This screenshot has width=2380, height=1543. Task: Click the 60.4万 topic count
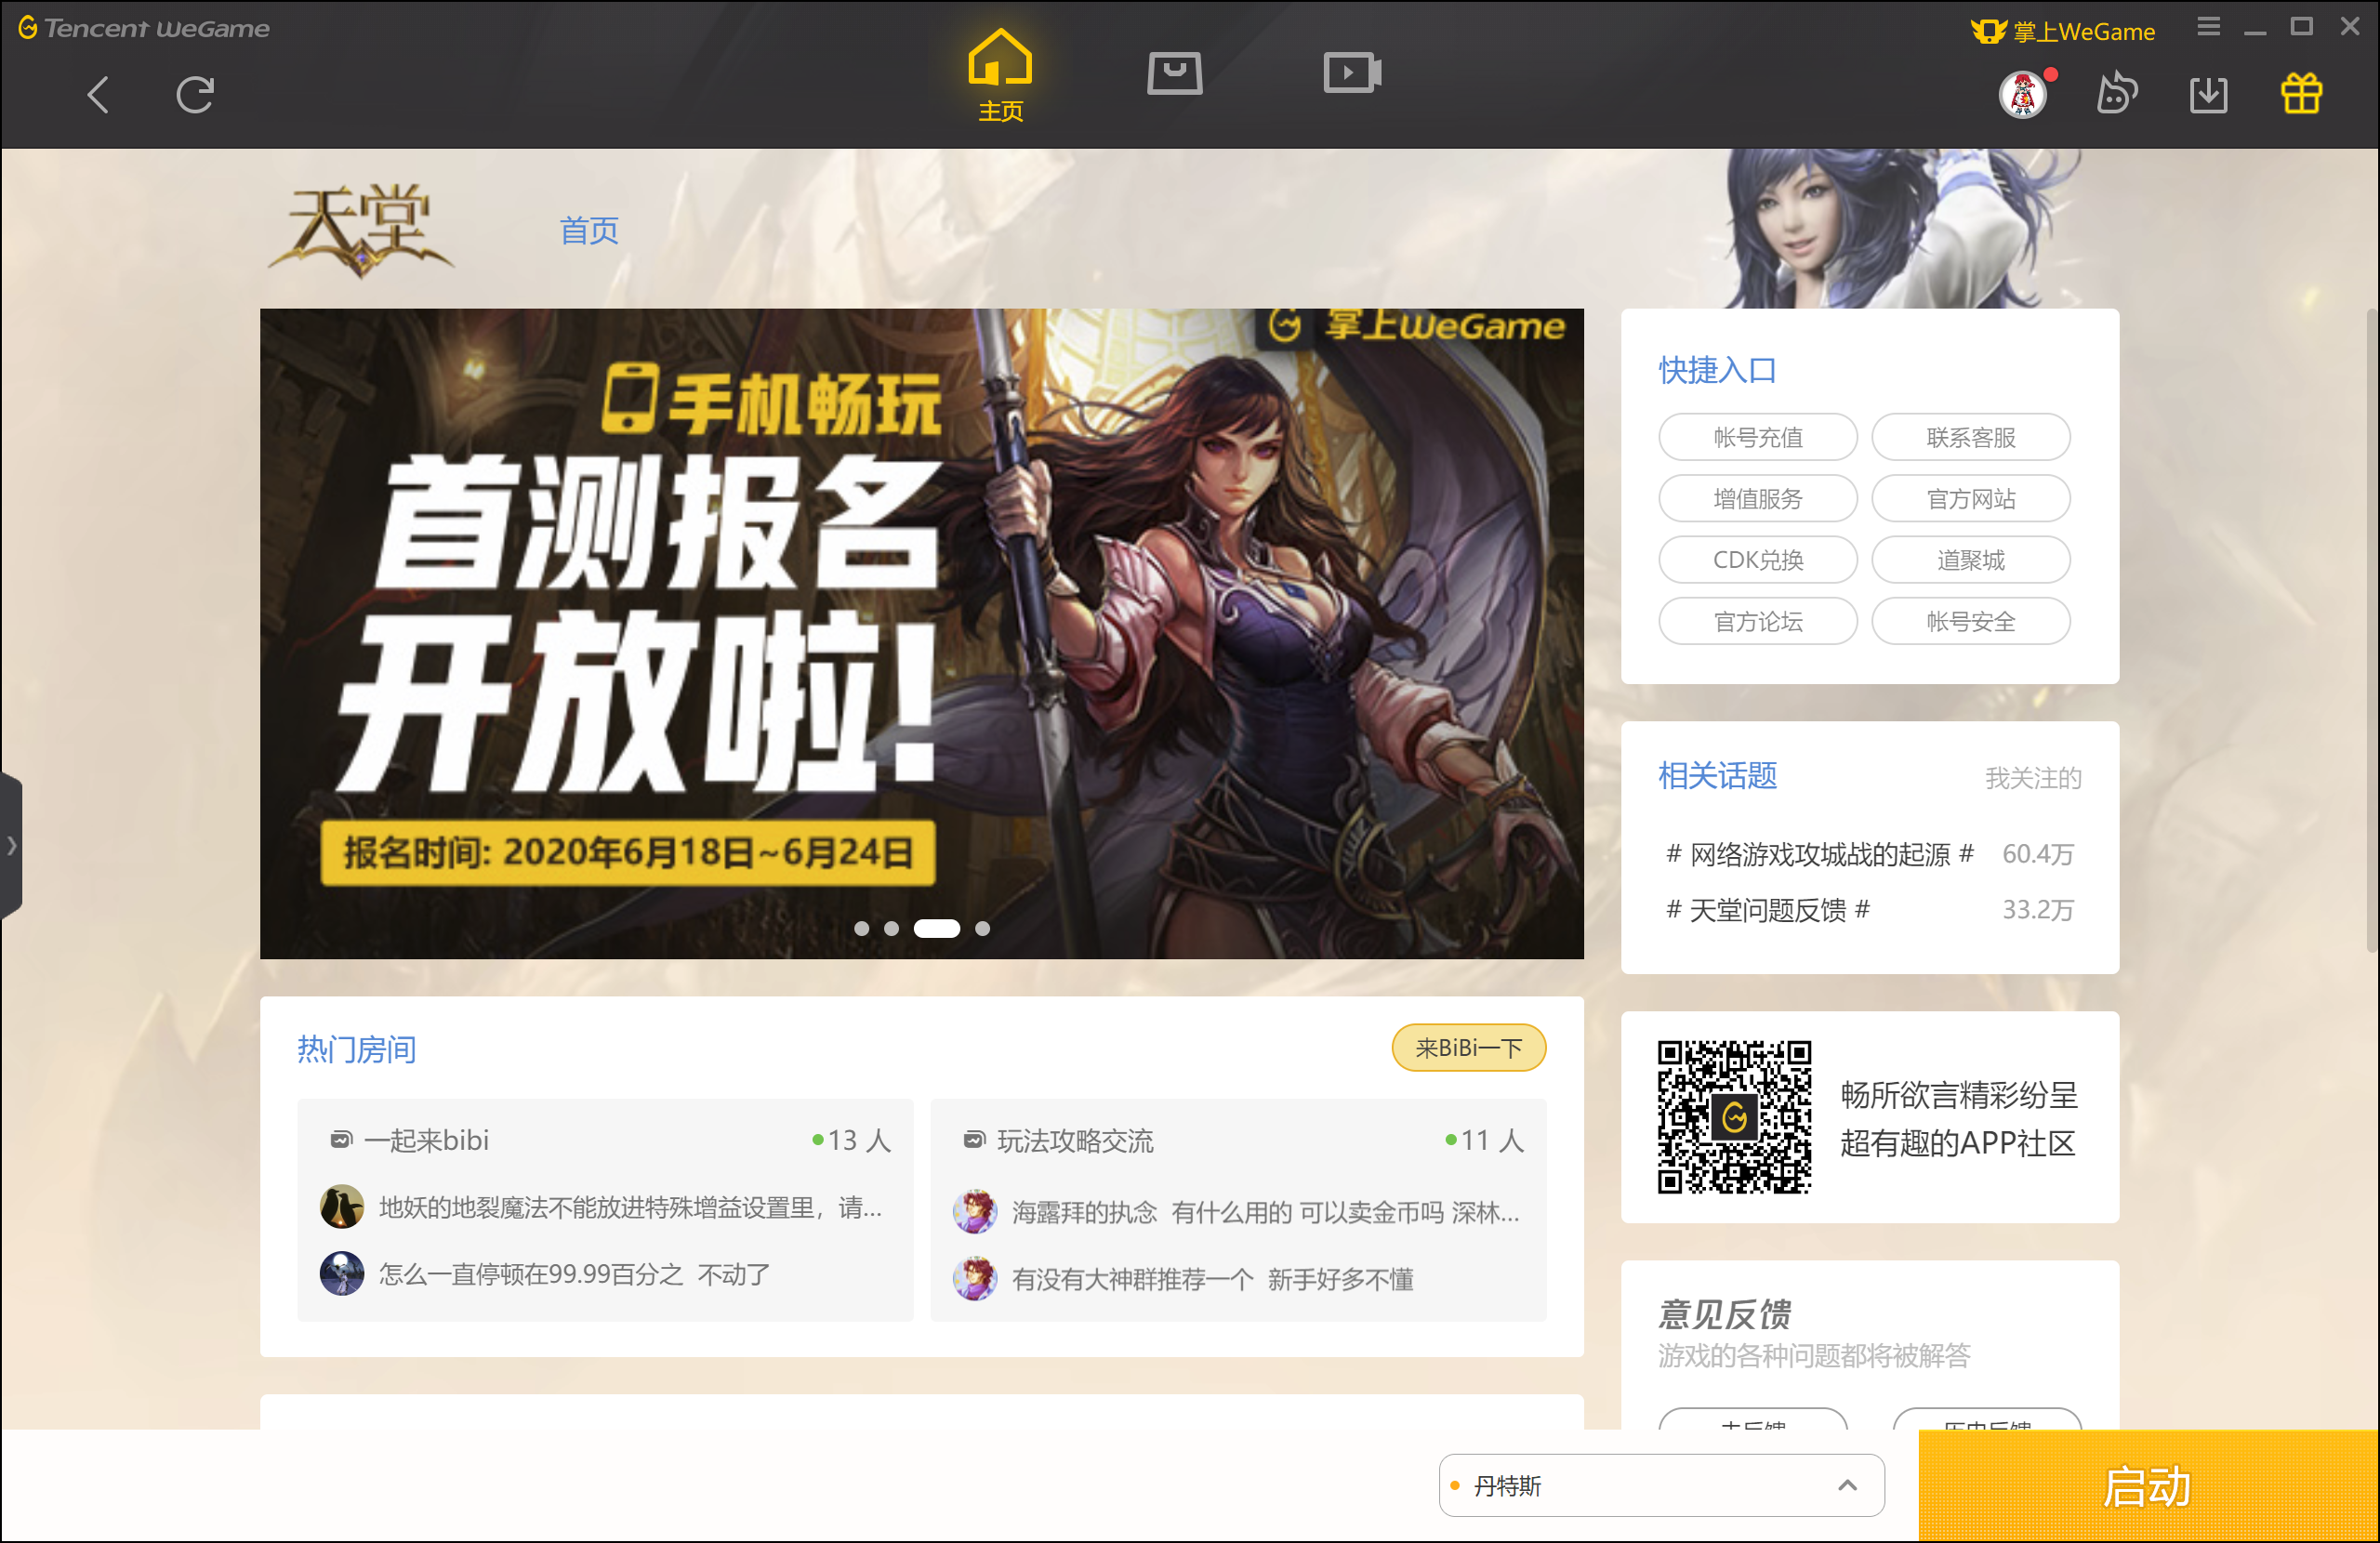[x=2037, y=854]
